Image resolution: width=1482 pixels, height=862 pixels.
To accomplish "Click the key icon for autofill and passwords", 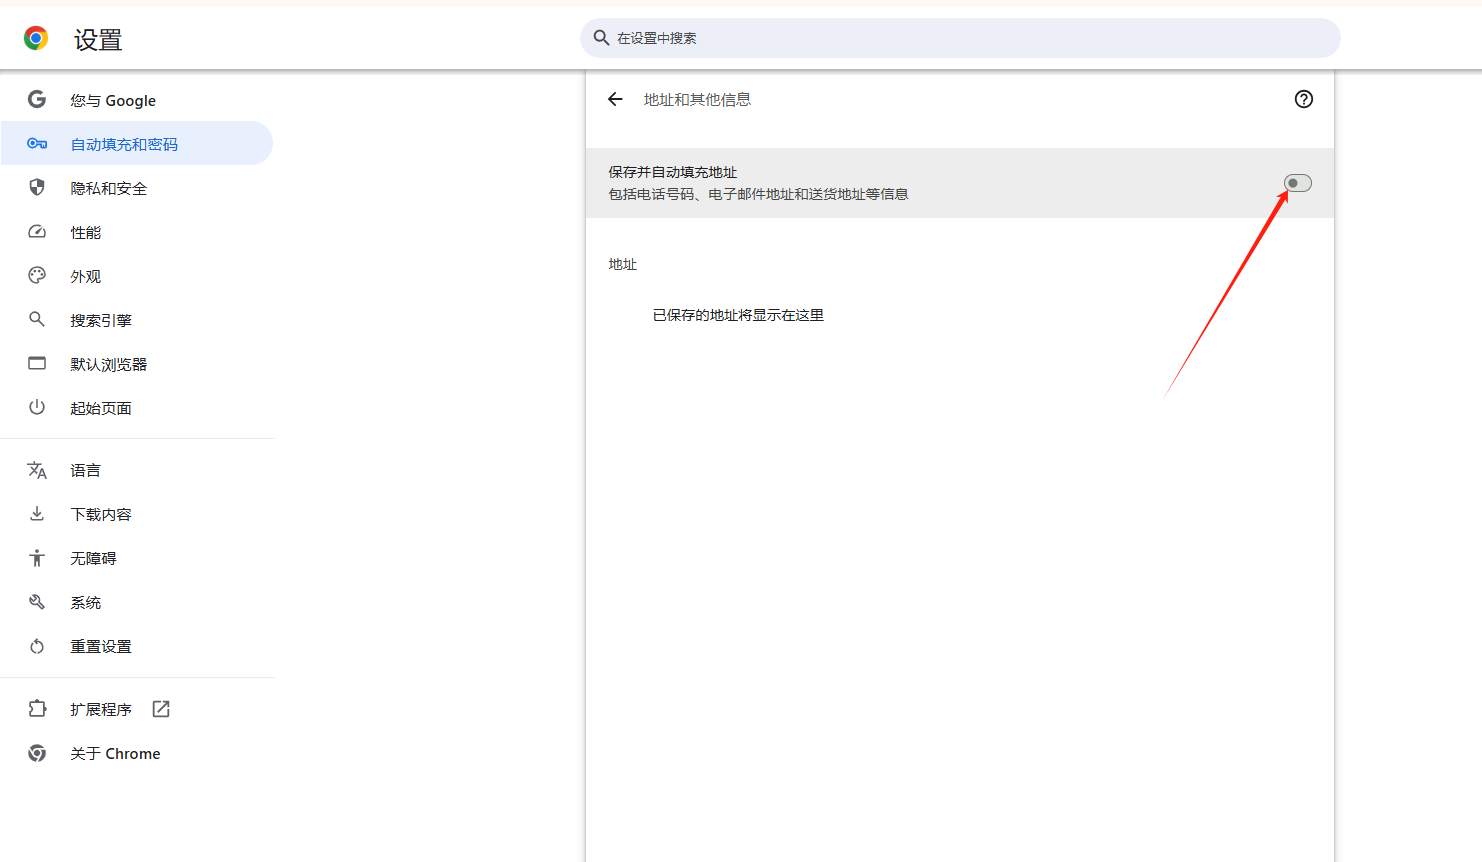I will point(37,144).
